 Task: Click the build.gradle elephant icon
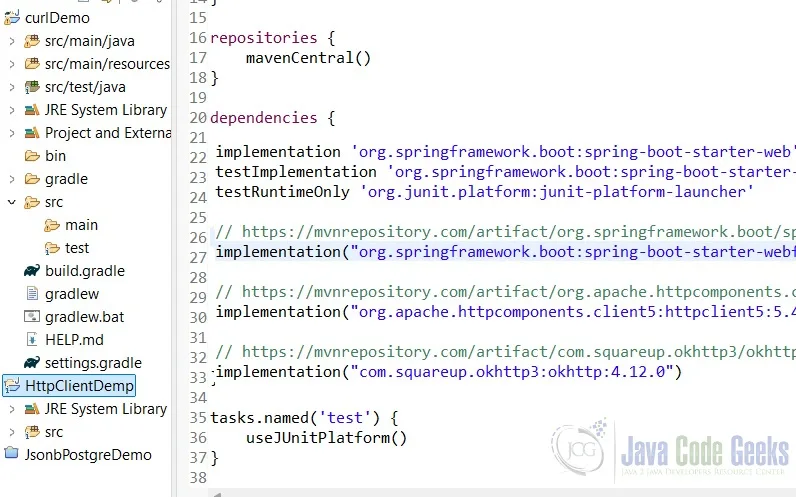pyautogui.click(x=32, y=271)
